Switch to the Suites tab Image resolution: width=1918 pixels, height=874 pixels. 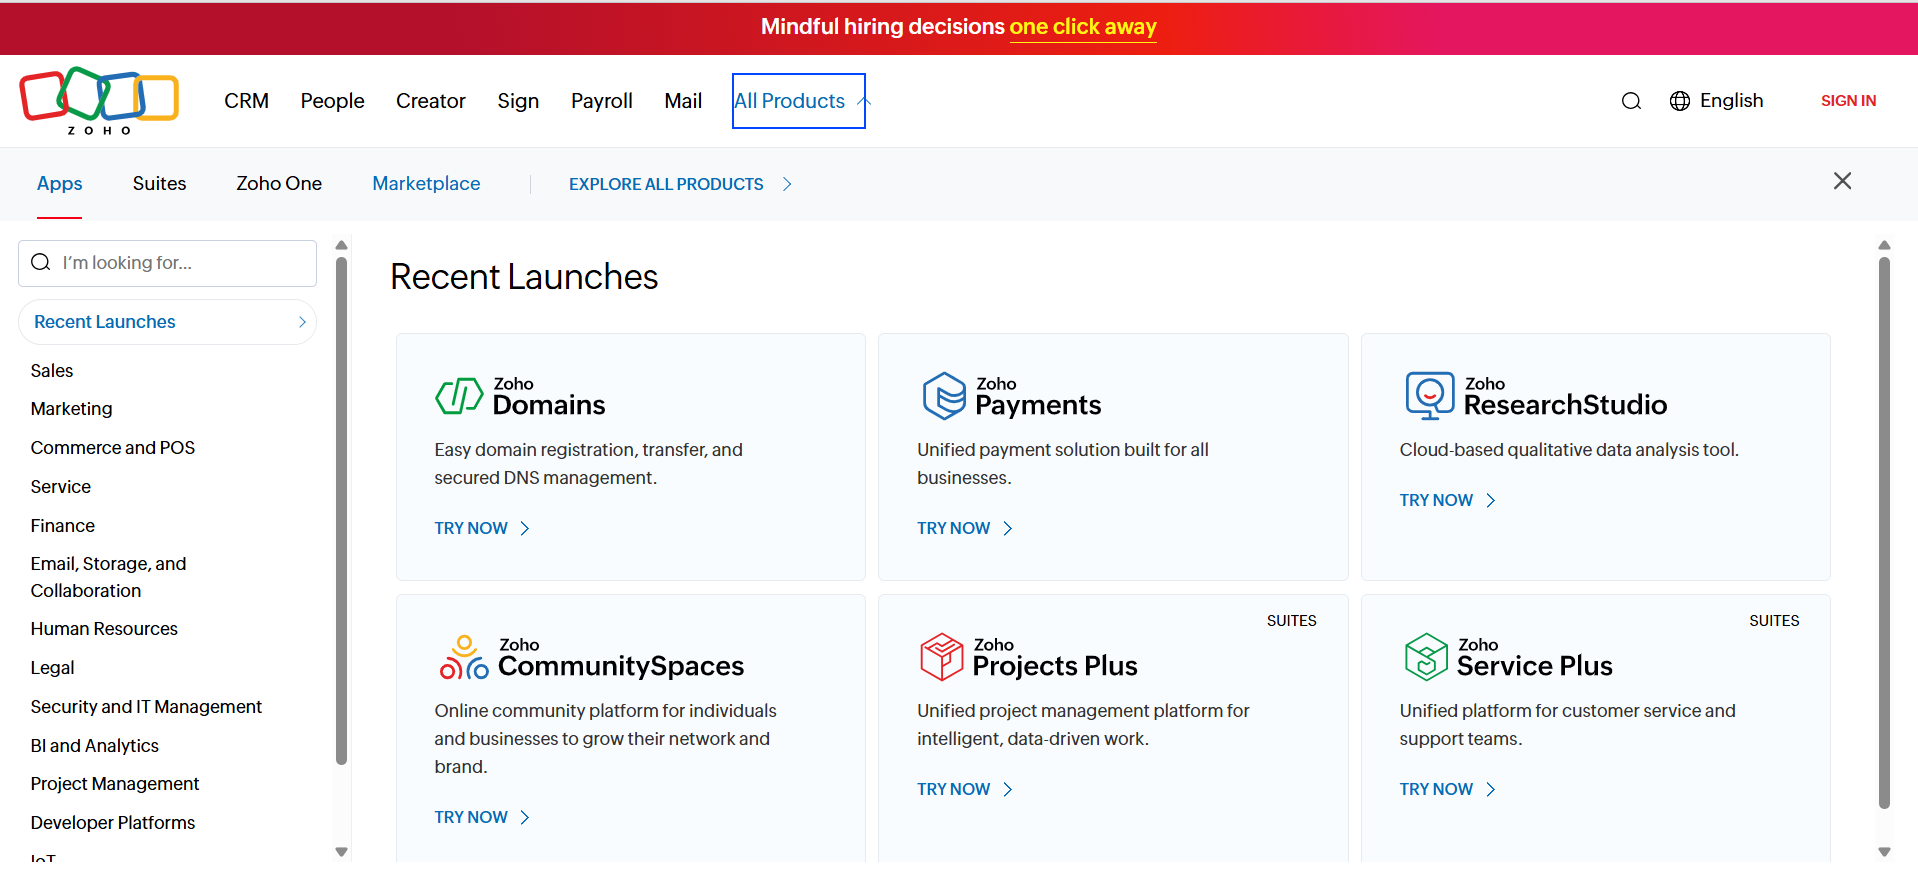pyautogui.click(x=159, y=184)
